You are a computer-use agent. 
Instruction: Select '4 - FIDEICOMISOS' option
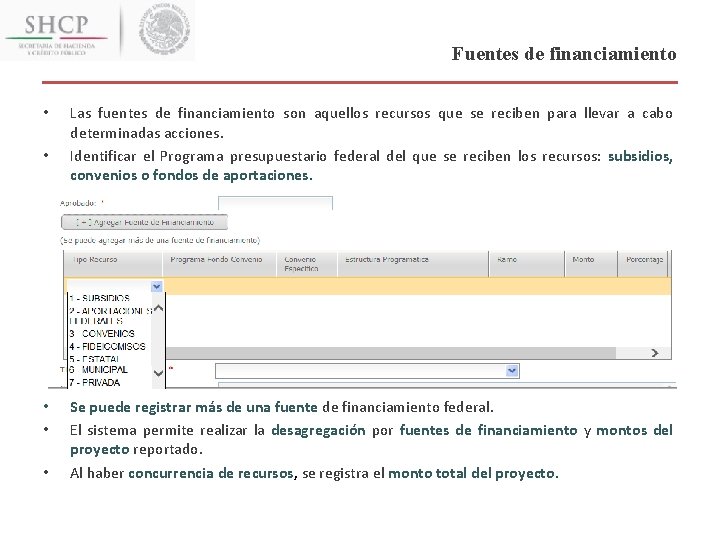coord(107,347)
